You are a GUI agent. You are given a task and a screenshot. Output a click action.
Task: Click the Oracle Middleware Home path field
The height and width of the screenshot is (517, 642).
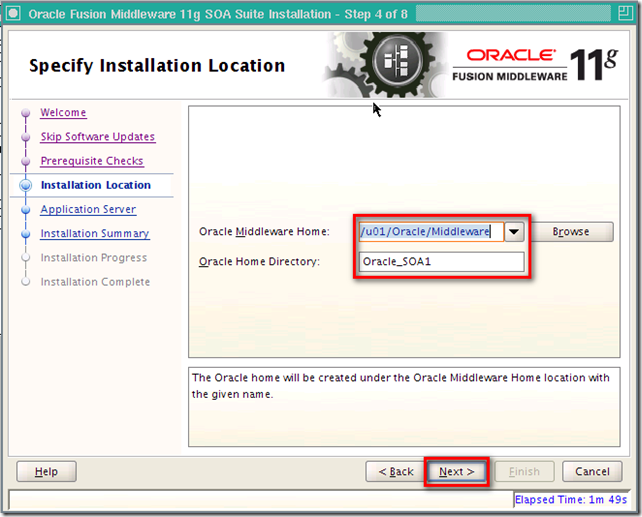click(x=431, y=232)
